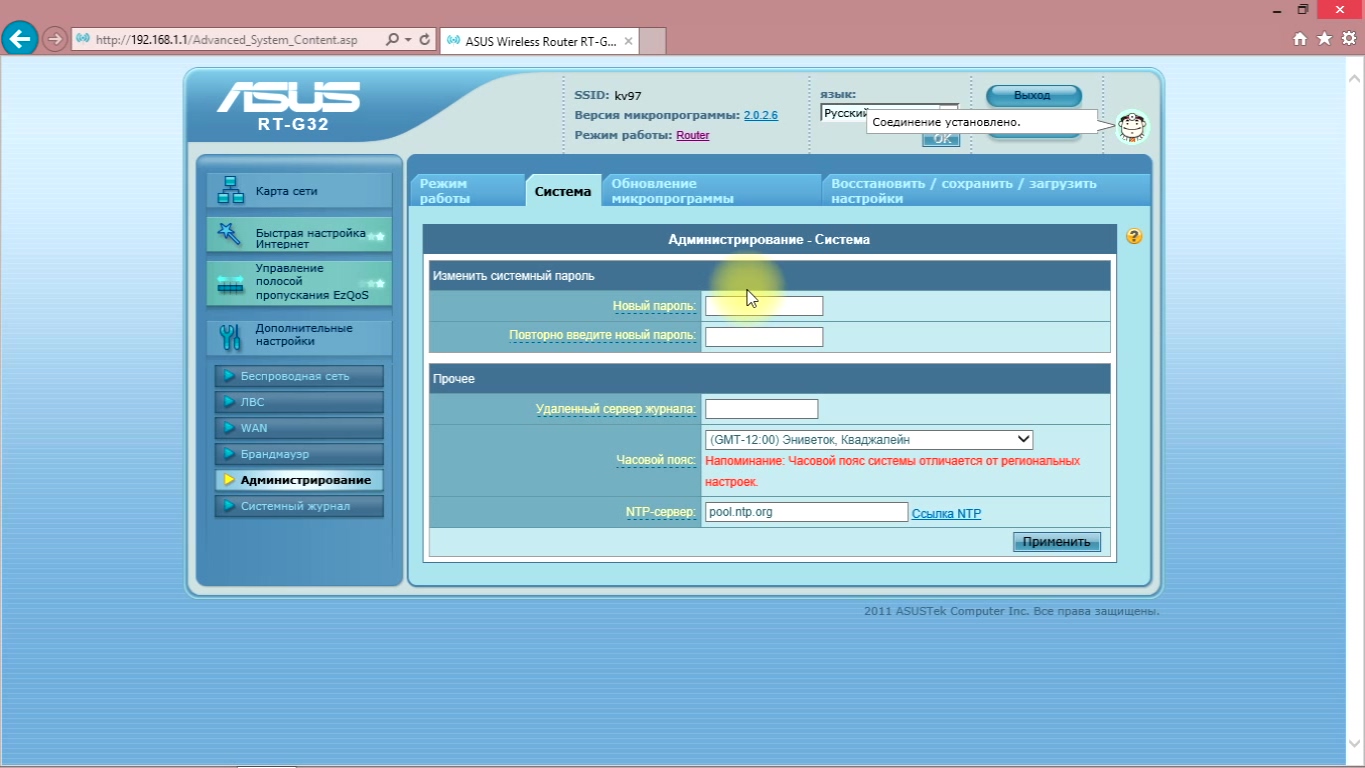Open the Ссылка NTP link
Screen dimensions: 1365x768
(x=946, y=514)
